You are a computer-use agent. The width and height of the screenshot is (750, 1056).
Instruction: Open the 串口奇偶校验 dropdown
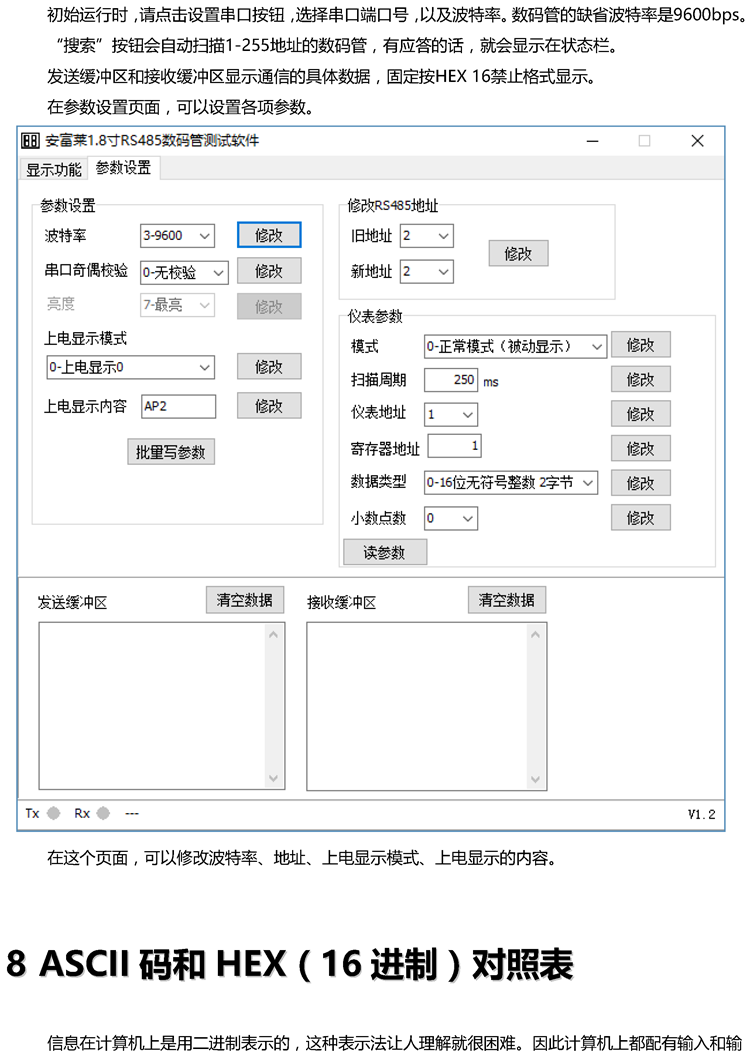(184, 272)
